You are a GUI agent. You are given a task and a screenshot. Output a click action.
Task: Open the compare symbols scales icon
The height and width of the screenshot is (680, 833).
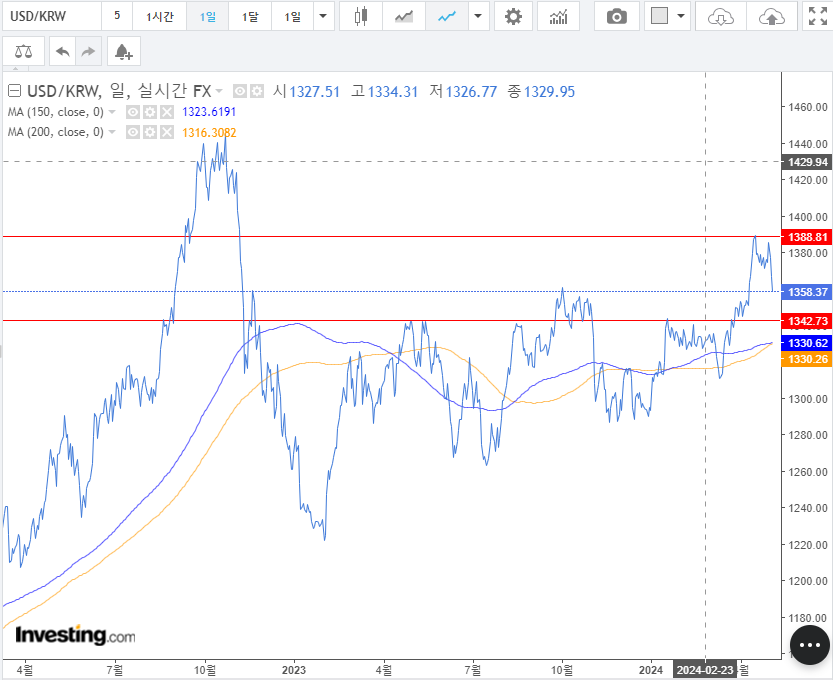click(x=23, y=52)
